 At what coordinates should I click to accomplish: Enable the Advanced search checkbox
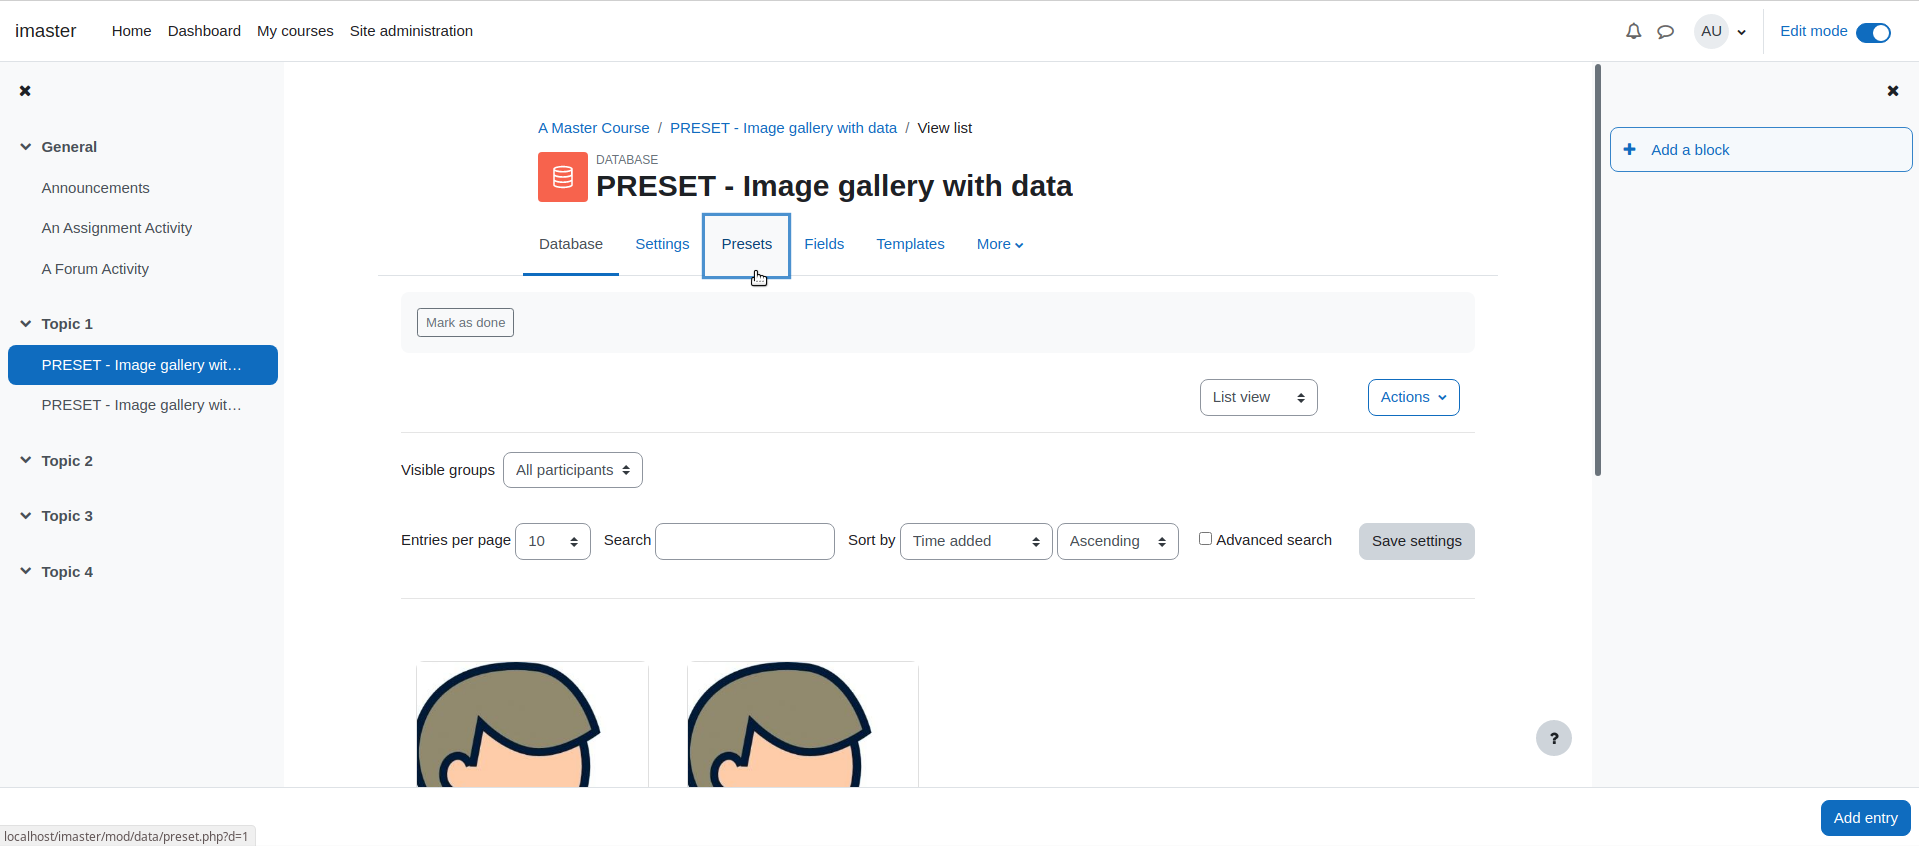coord(1205,539)
